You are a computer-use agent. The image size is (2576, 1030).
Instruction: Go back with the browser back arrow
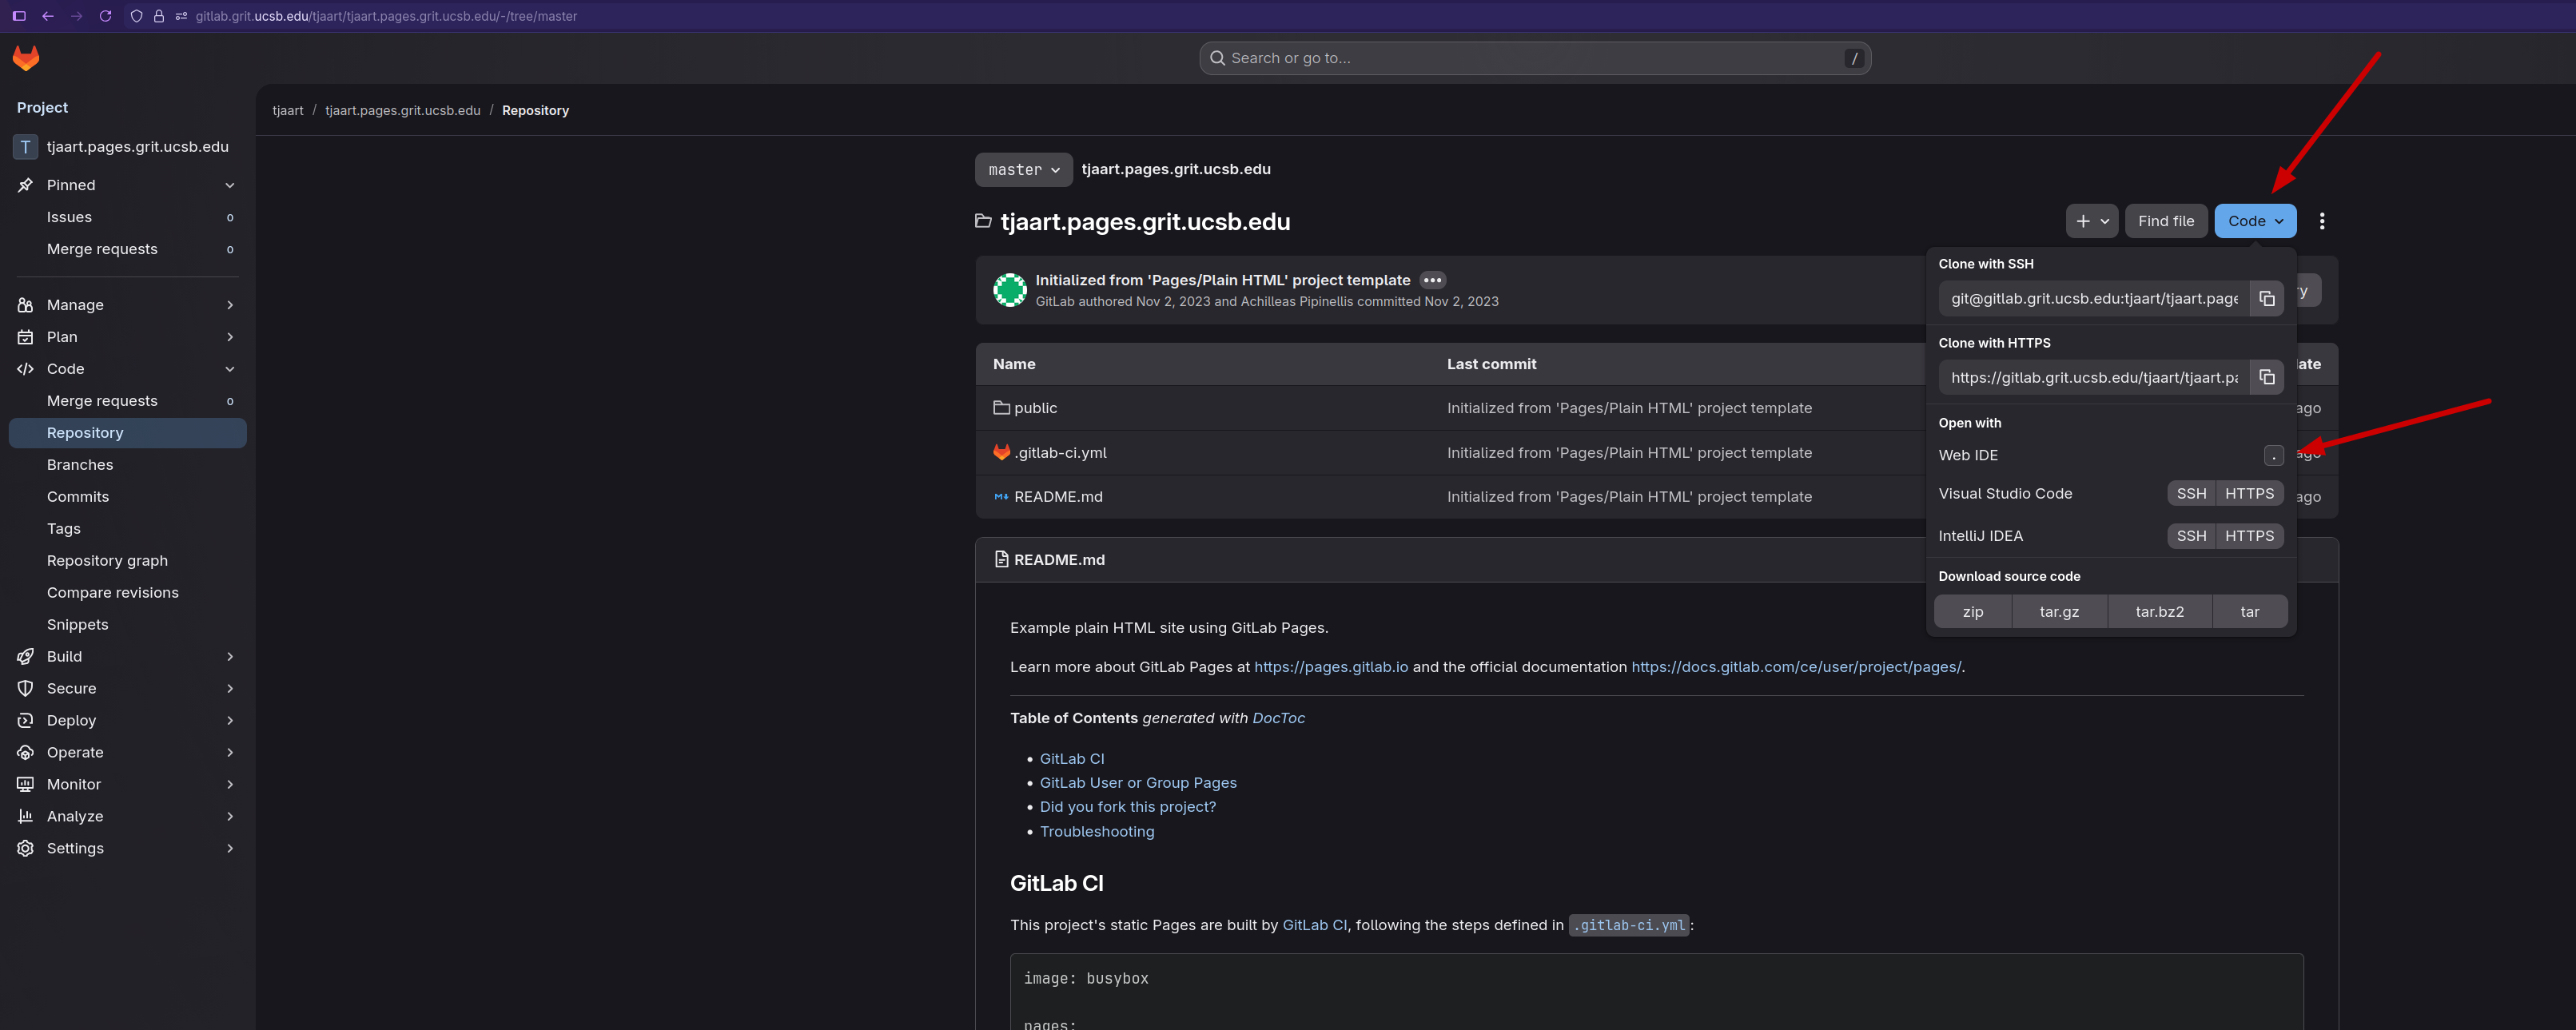[x=47, y=16]
